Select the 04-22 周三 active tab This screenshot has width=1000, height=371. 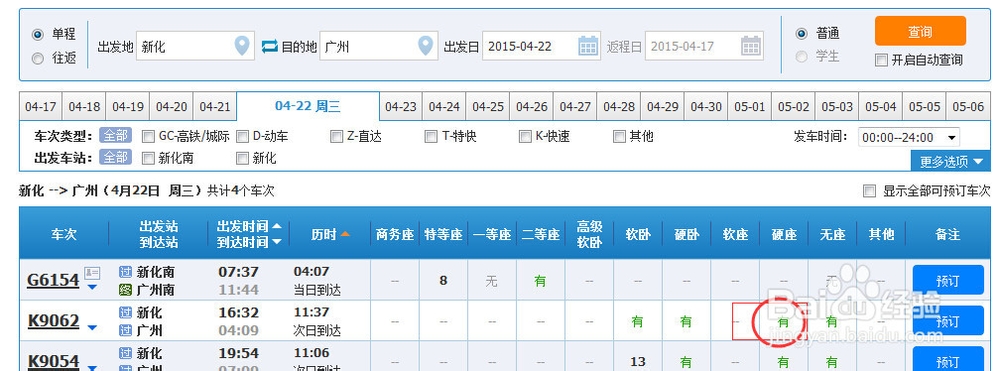[x=308, y=106]
